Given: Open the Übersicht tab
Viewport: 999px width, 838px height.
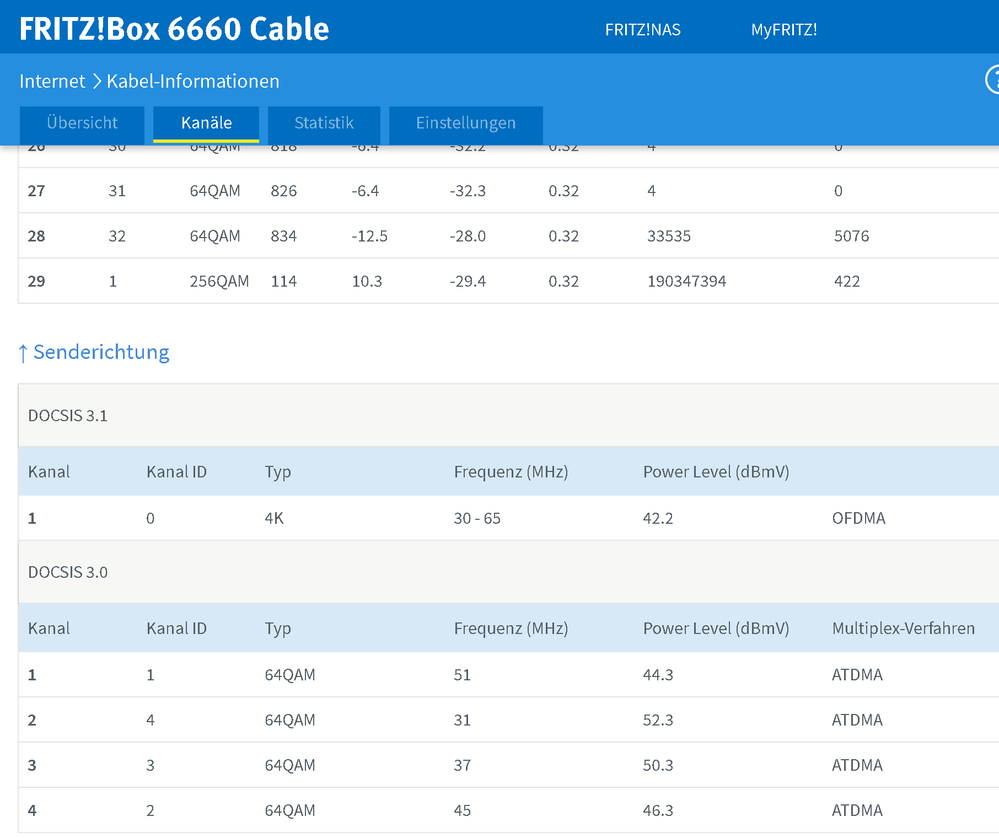Looking at the screenshot, I should (x=82, y=124).
